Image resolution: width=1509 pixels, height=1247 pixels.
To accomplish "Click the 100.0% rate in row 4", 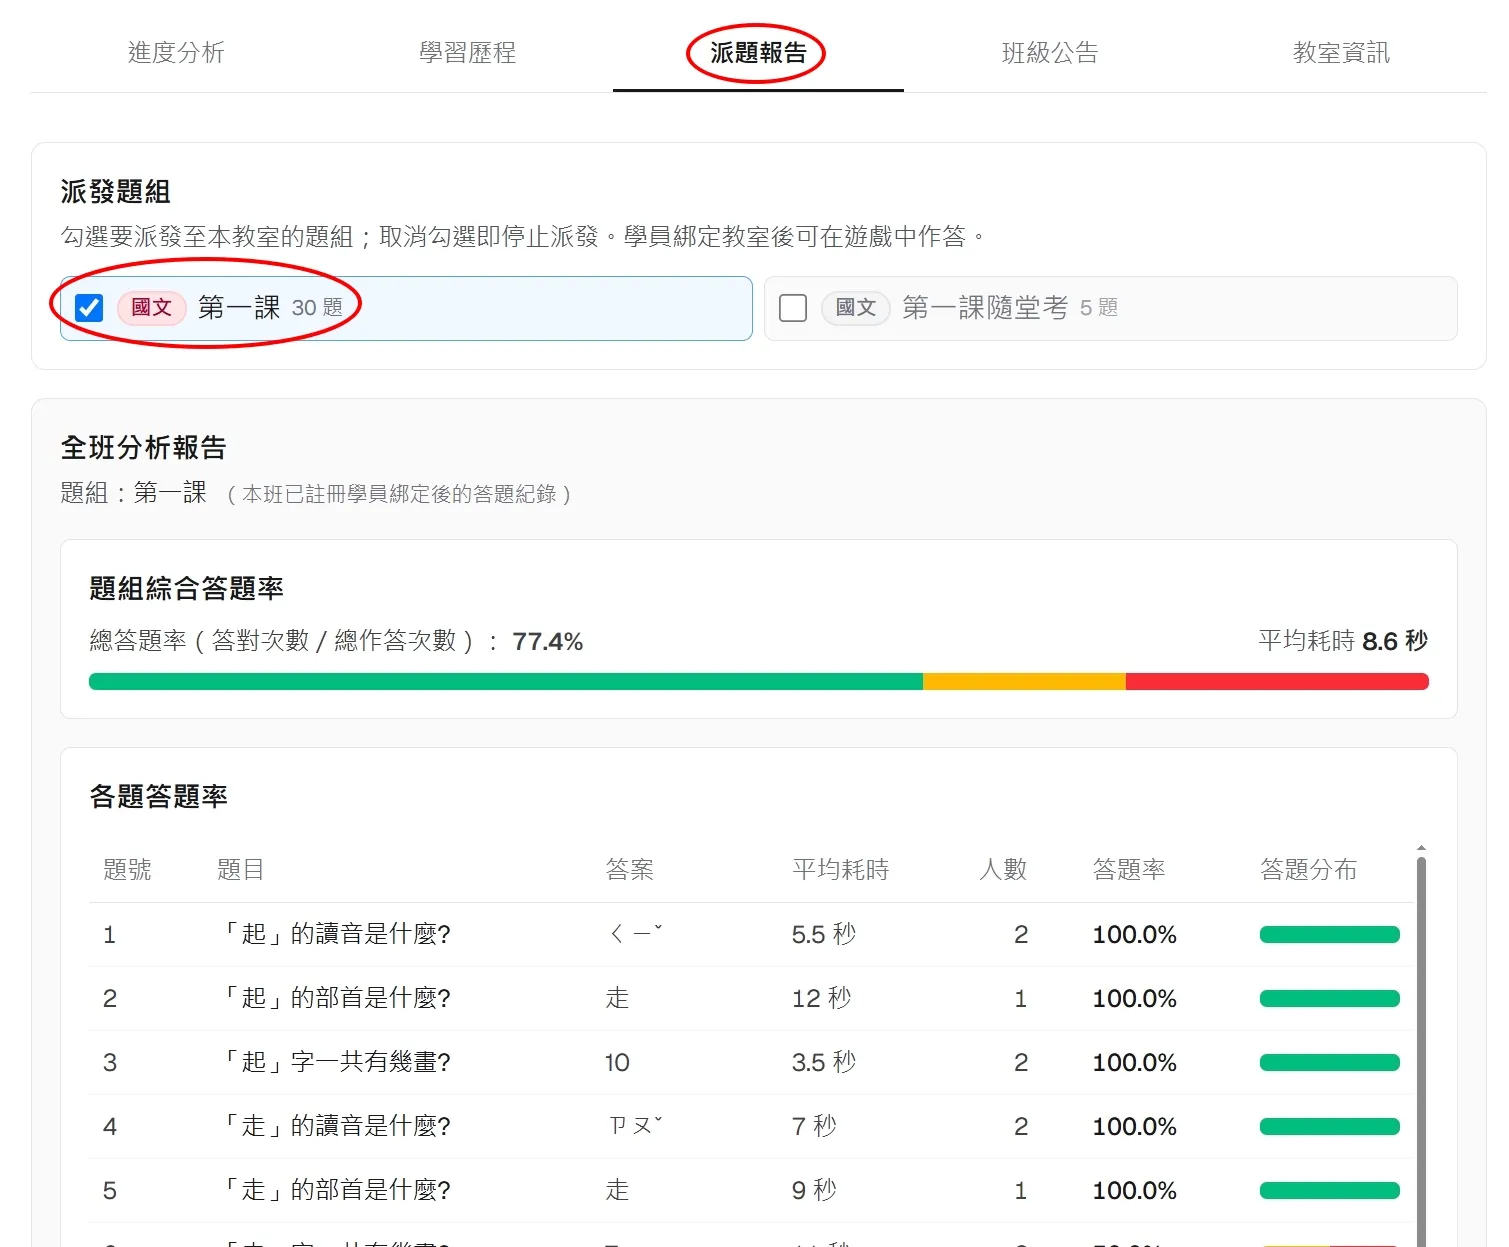I will coord(1135,1126).
